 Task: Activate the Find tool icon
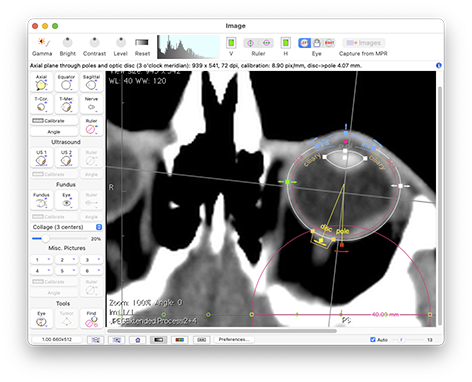pyautogui.click(x=91, y=319)
